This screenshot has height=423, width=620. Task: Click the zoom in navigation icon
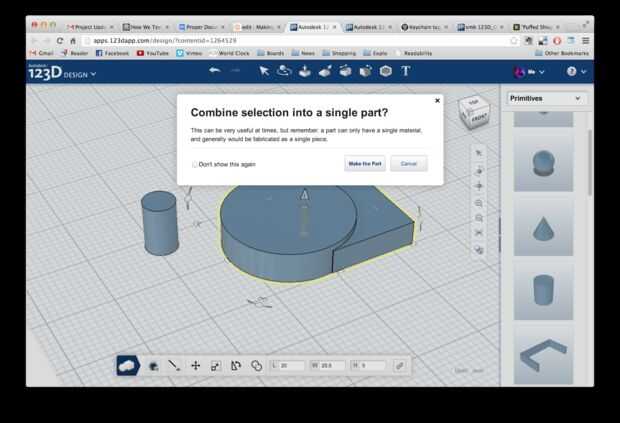480,202
